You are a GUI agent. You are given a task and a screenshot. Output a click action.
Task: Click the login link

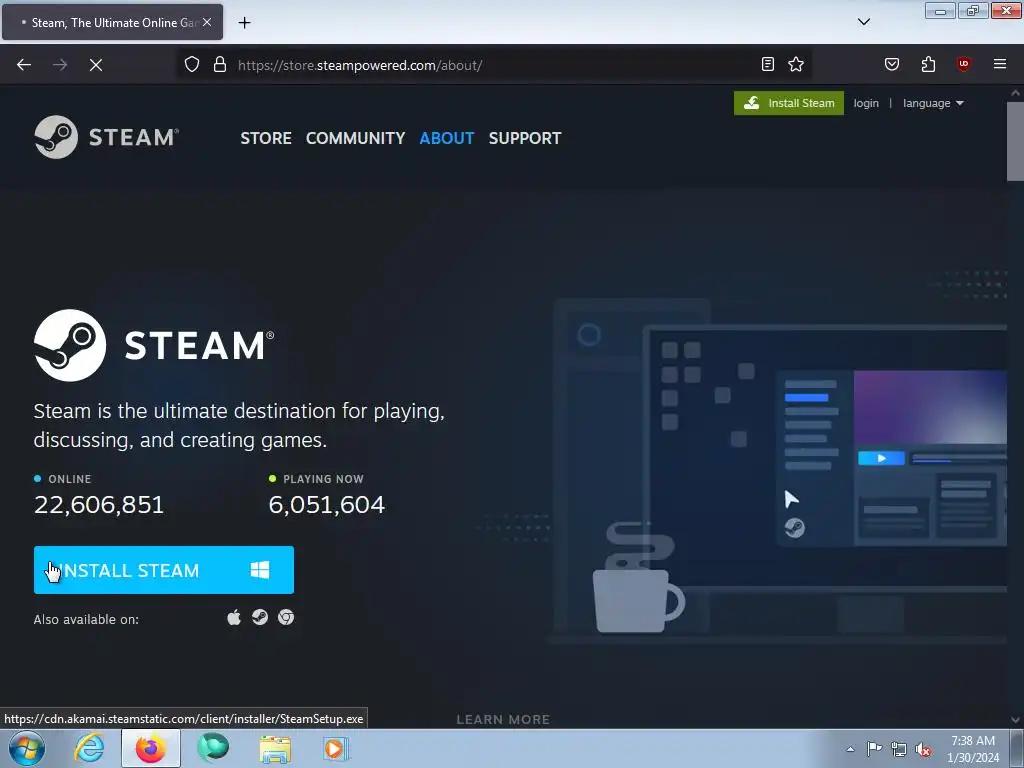pos(866,103)
